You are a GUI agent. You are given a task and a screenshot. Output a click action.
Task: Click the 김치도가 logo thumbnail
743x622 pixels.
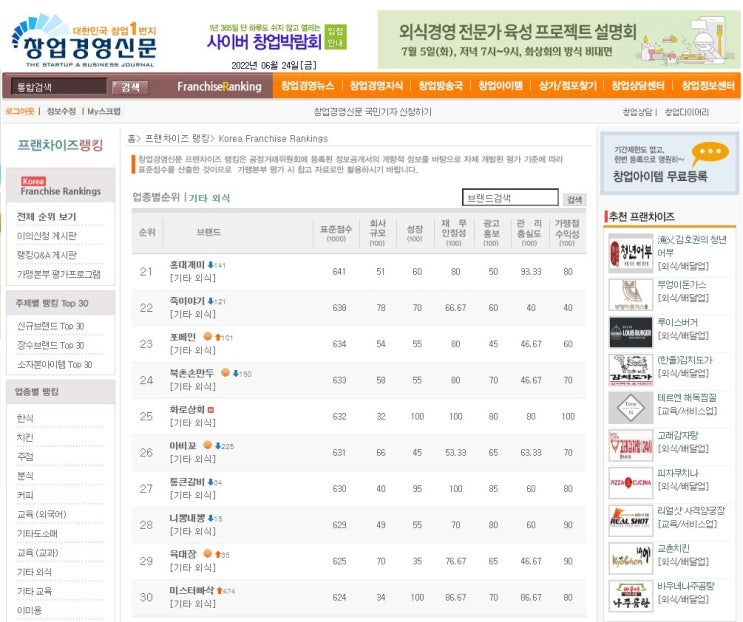coord(631,370)
